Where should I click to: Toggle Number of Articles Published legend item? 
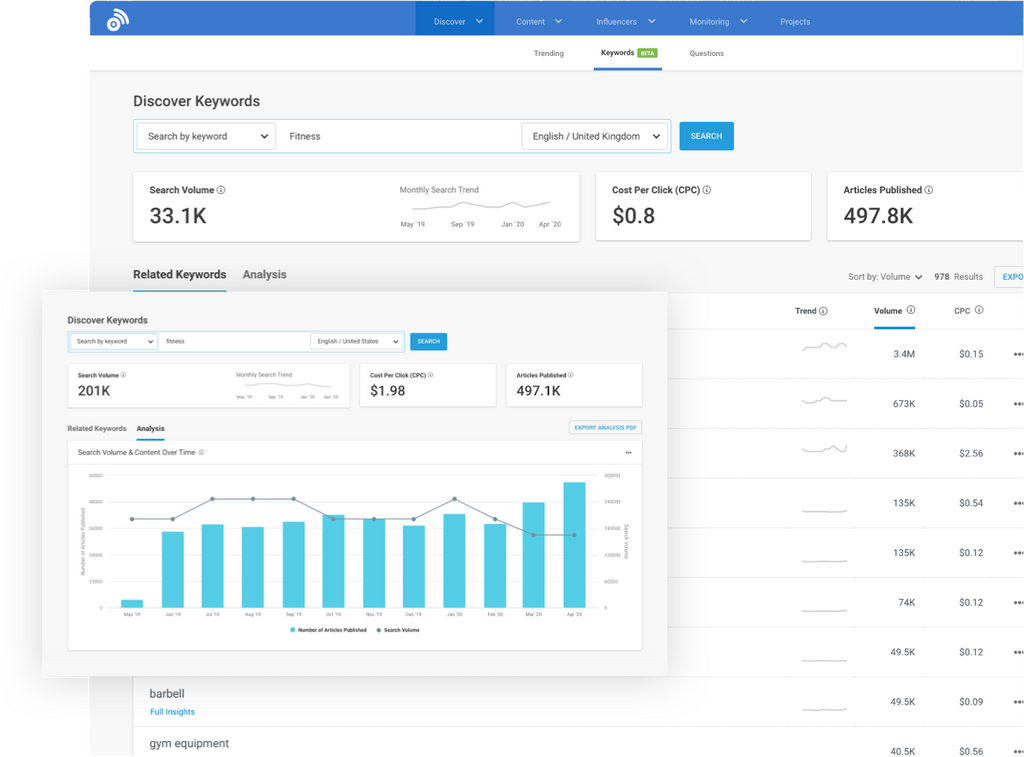[x=328, y=630]
